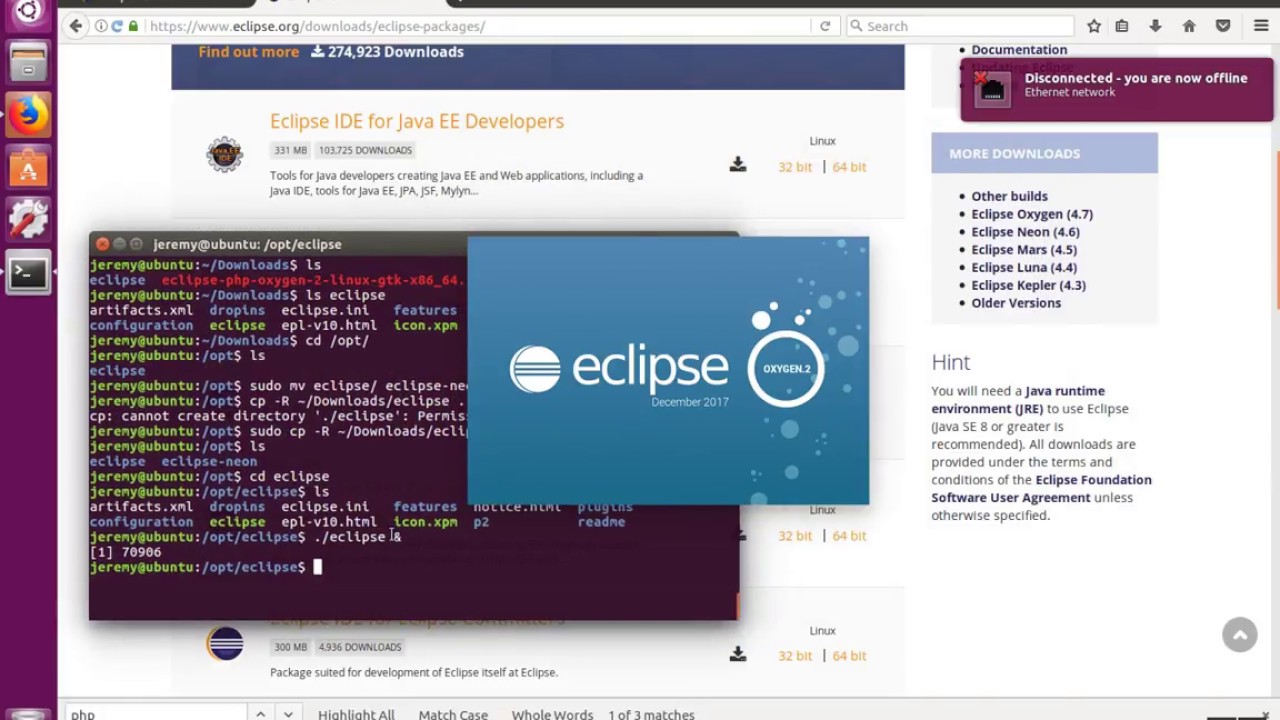Screen dimensions: 1280x720
Task: Open Eclipse Luna (4.4) link
Action: click(x=1024, y=268)
